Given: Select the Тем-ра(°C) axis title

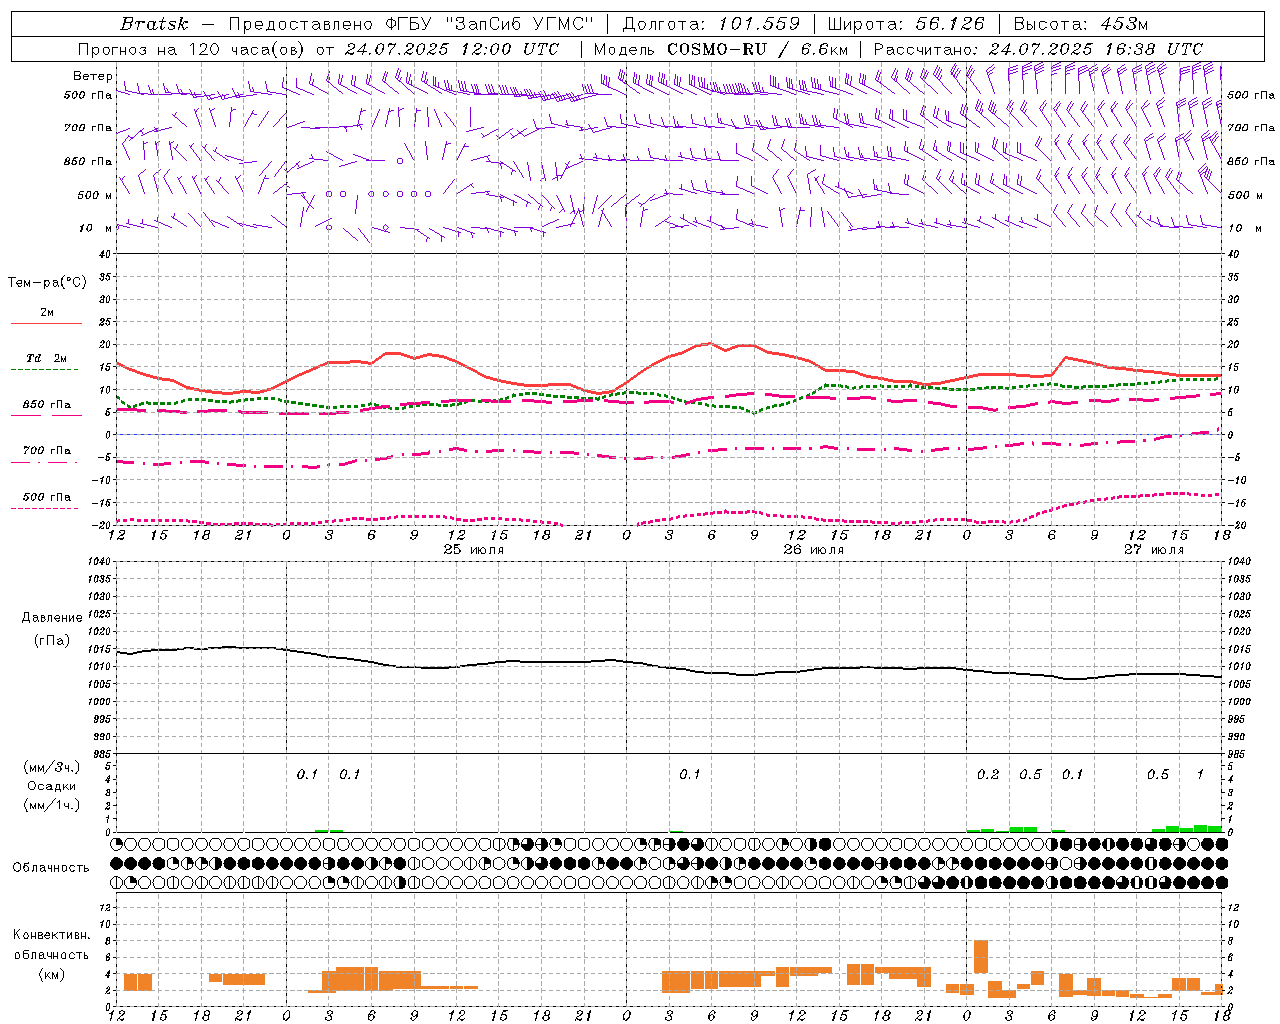Looking at the screenshot, I should [x=47, y=283].
